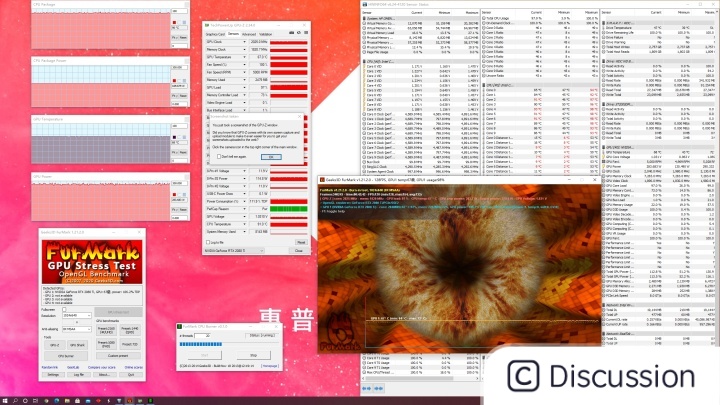Run FurMark Preset:2160 benchmark
The image size is (720, 405).
[x=106, y=330]
